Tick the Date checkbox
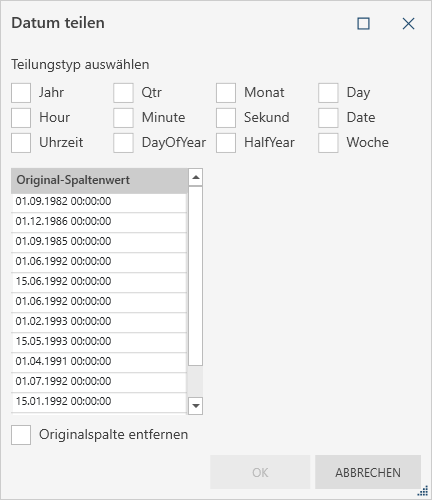Screen dimensions: 432x500 pos(328,118)
